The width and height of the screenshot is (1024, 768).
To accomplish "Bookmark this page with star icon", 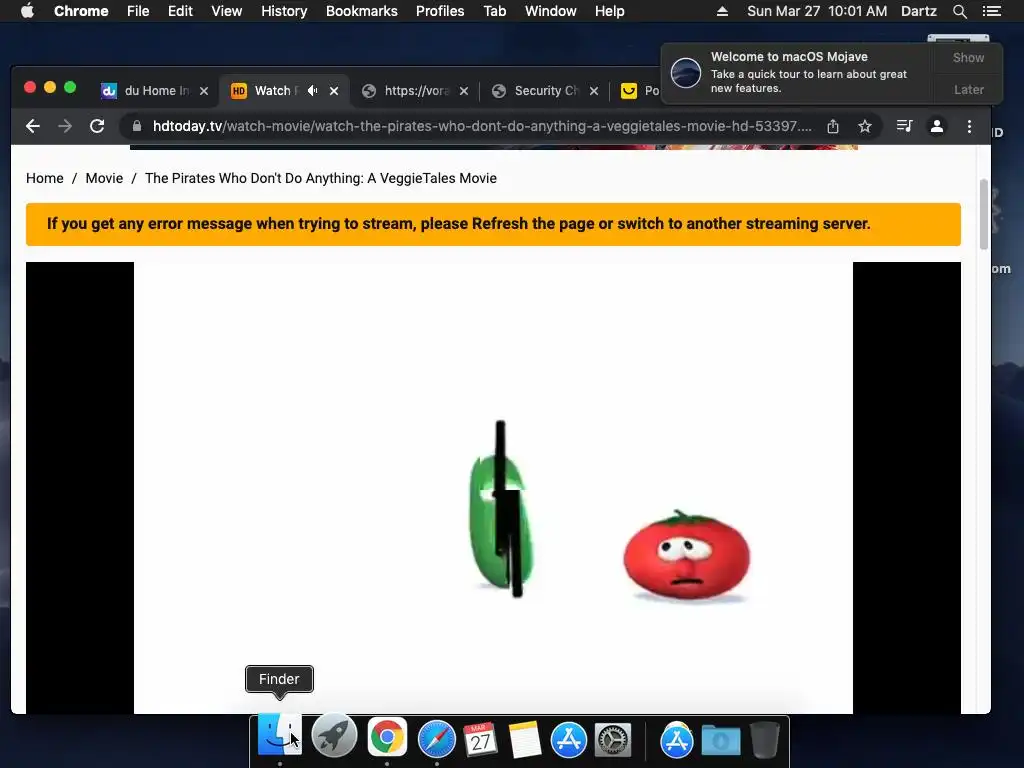I will pos(865,126).
